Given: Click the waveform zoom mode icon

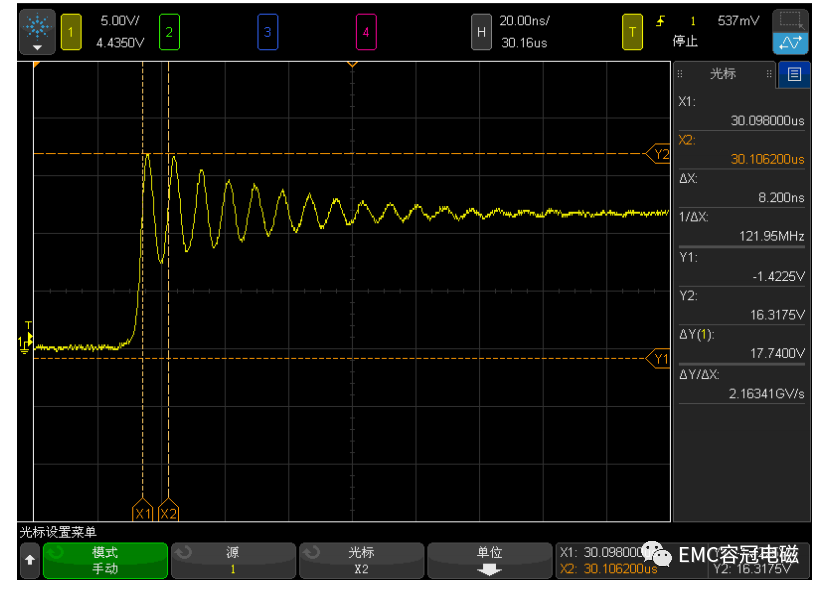Looking at the screenshot, I should (x=791, y=43).
